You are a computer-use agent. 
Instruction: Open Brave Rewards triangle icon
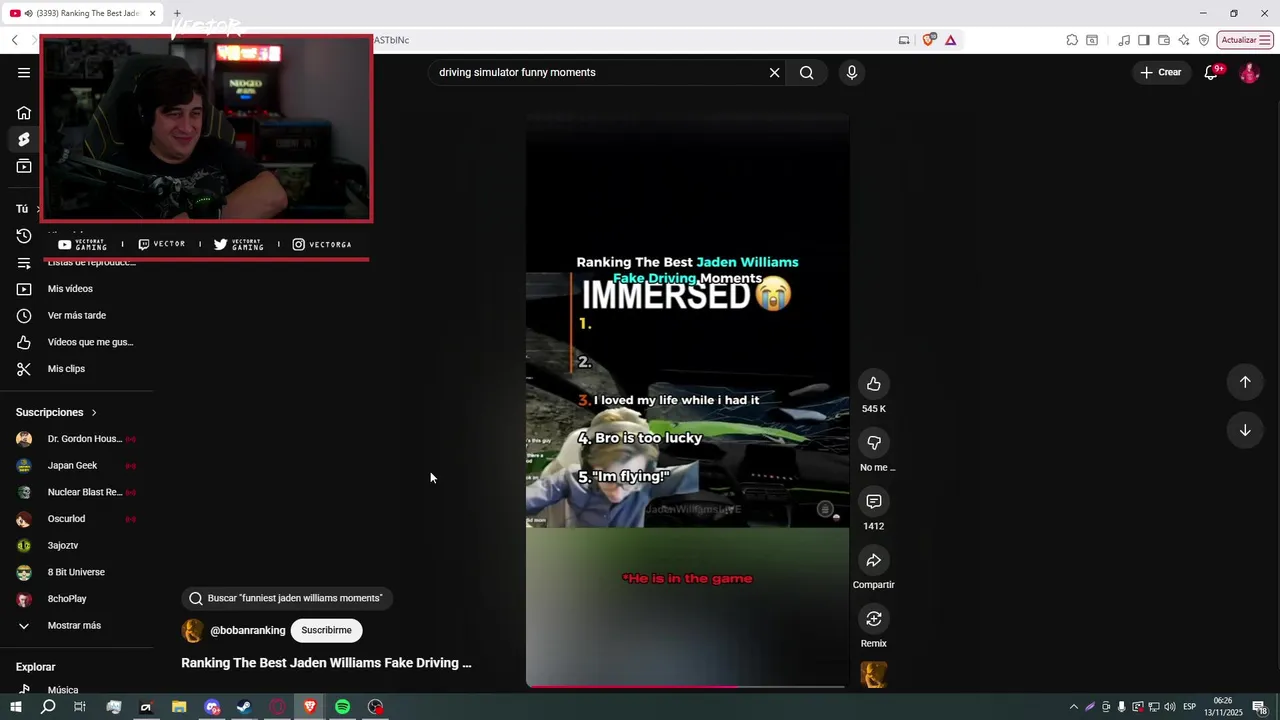click(950, 40)
